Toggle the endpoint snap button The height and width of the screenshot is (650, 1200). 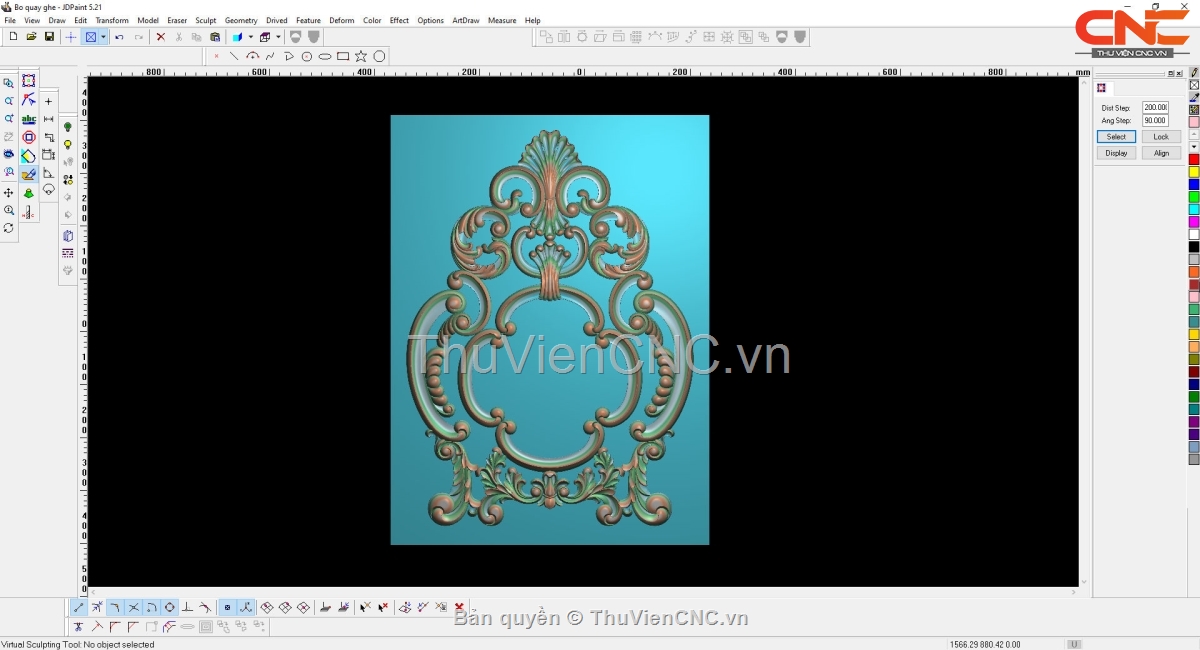(79, 607)
